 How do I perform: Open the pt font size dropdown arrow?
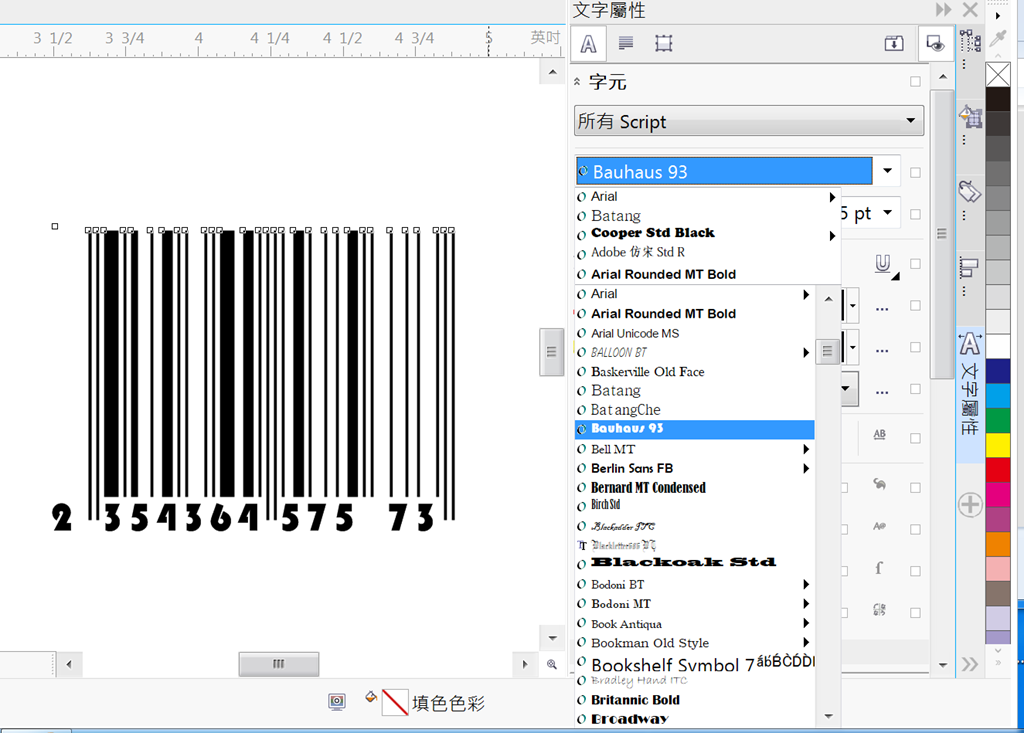(x=888, y=212)
